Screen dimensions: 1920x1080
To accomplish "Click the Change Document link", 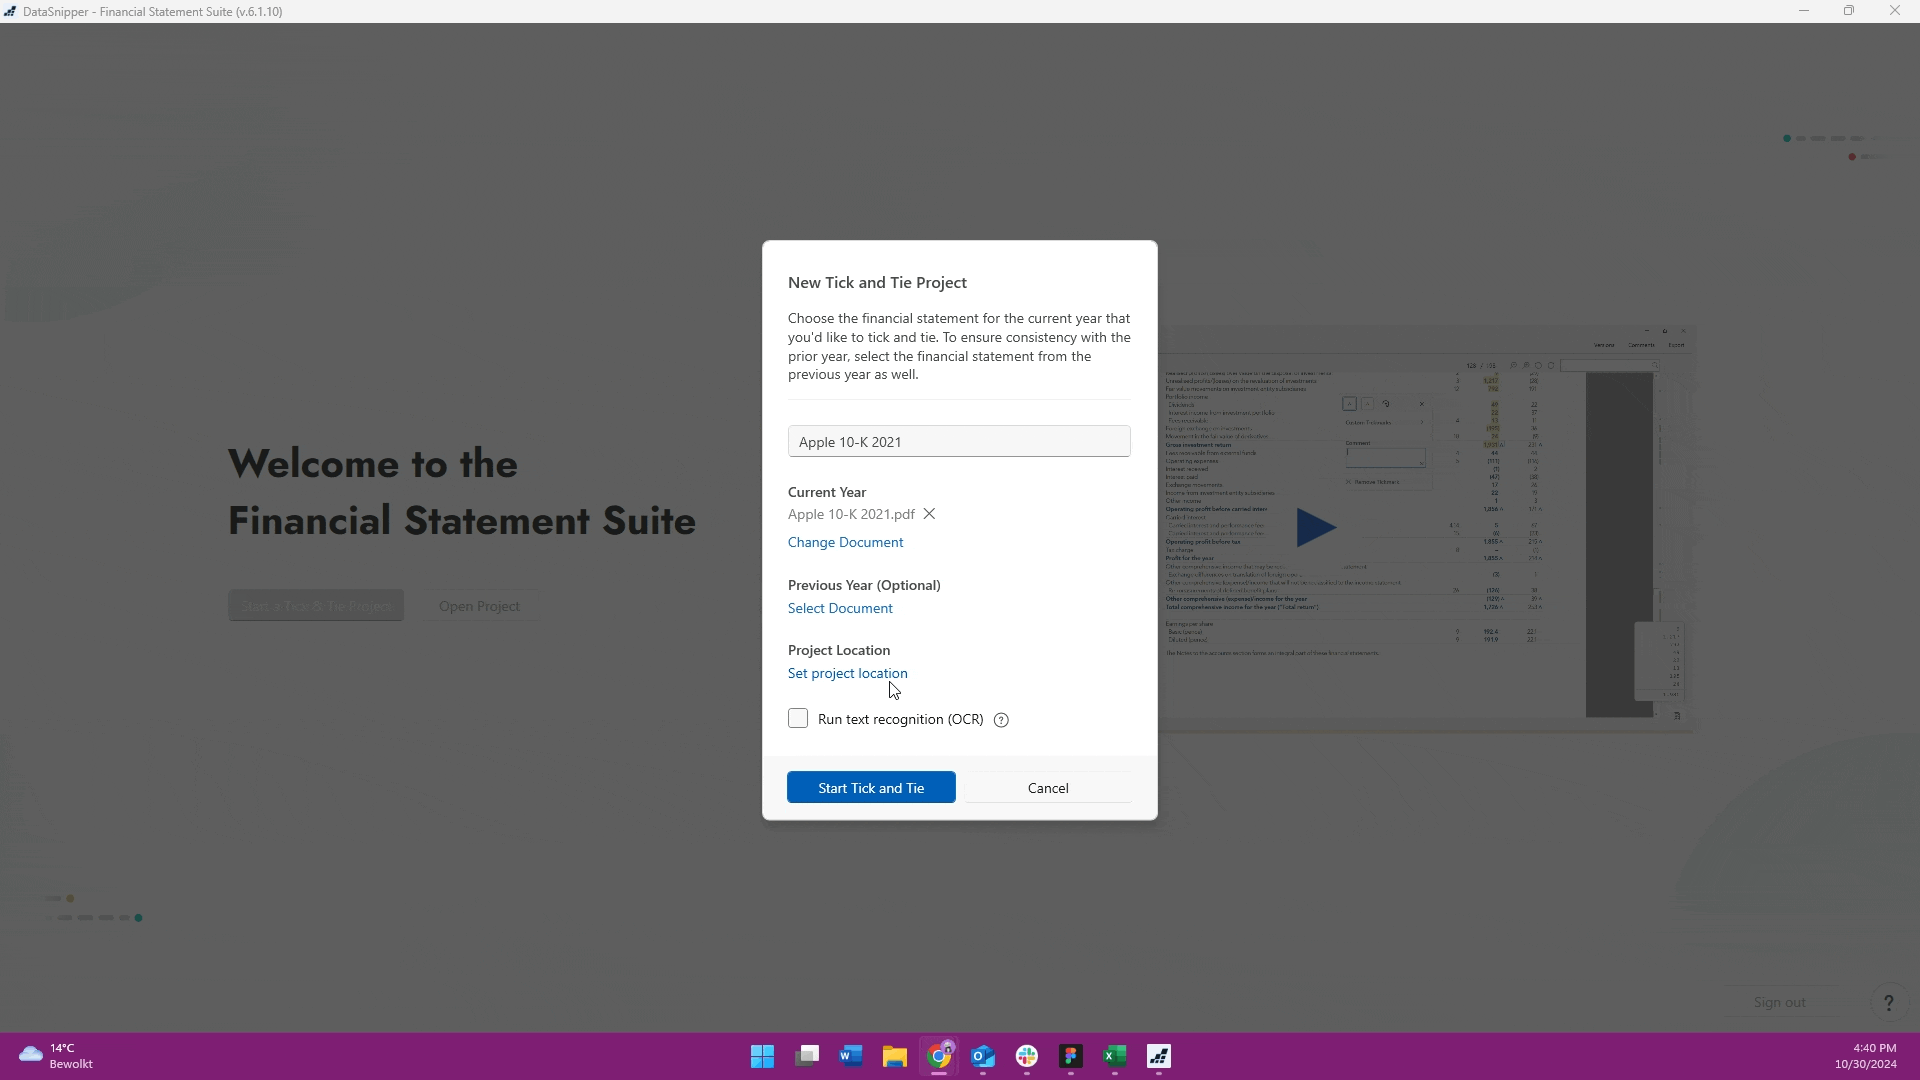I will pyautogui.click(x=845, y=542).
